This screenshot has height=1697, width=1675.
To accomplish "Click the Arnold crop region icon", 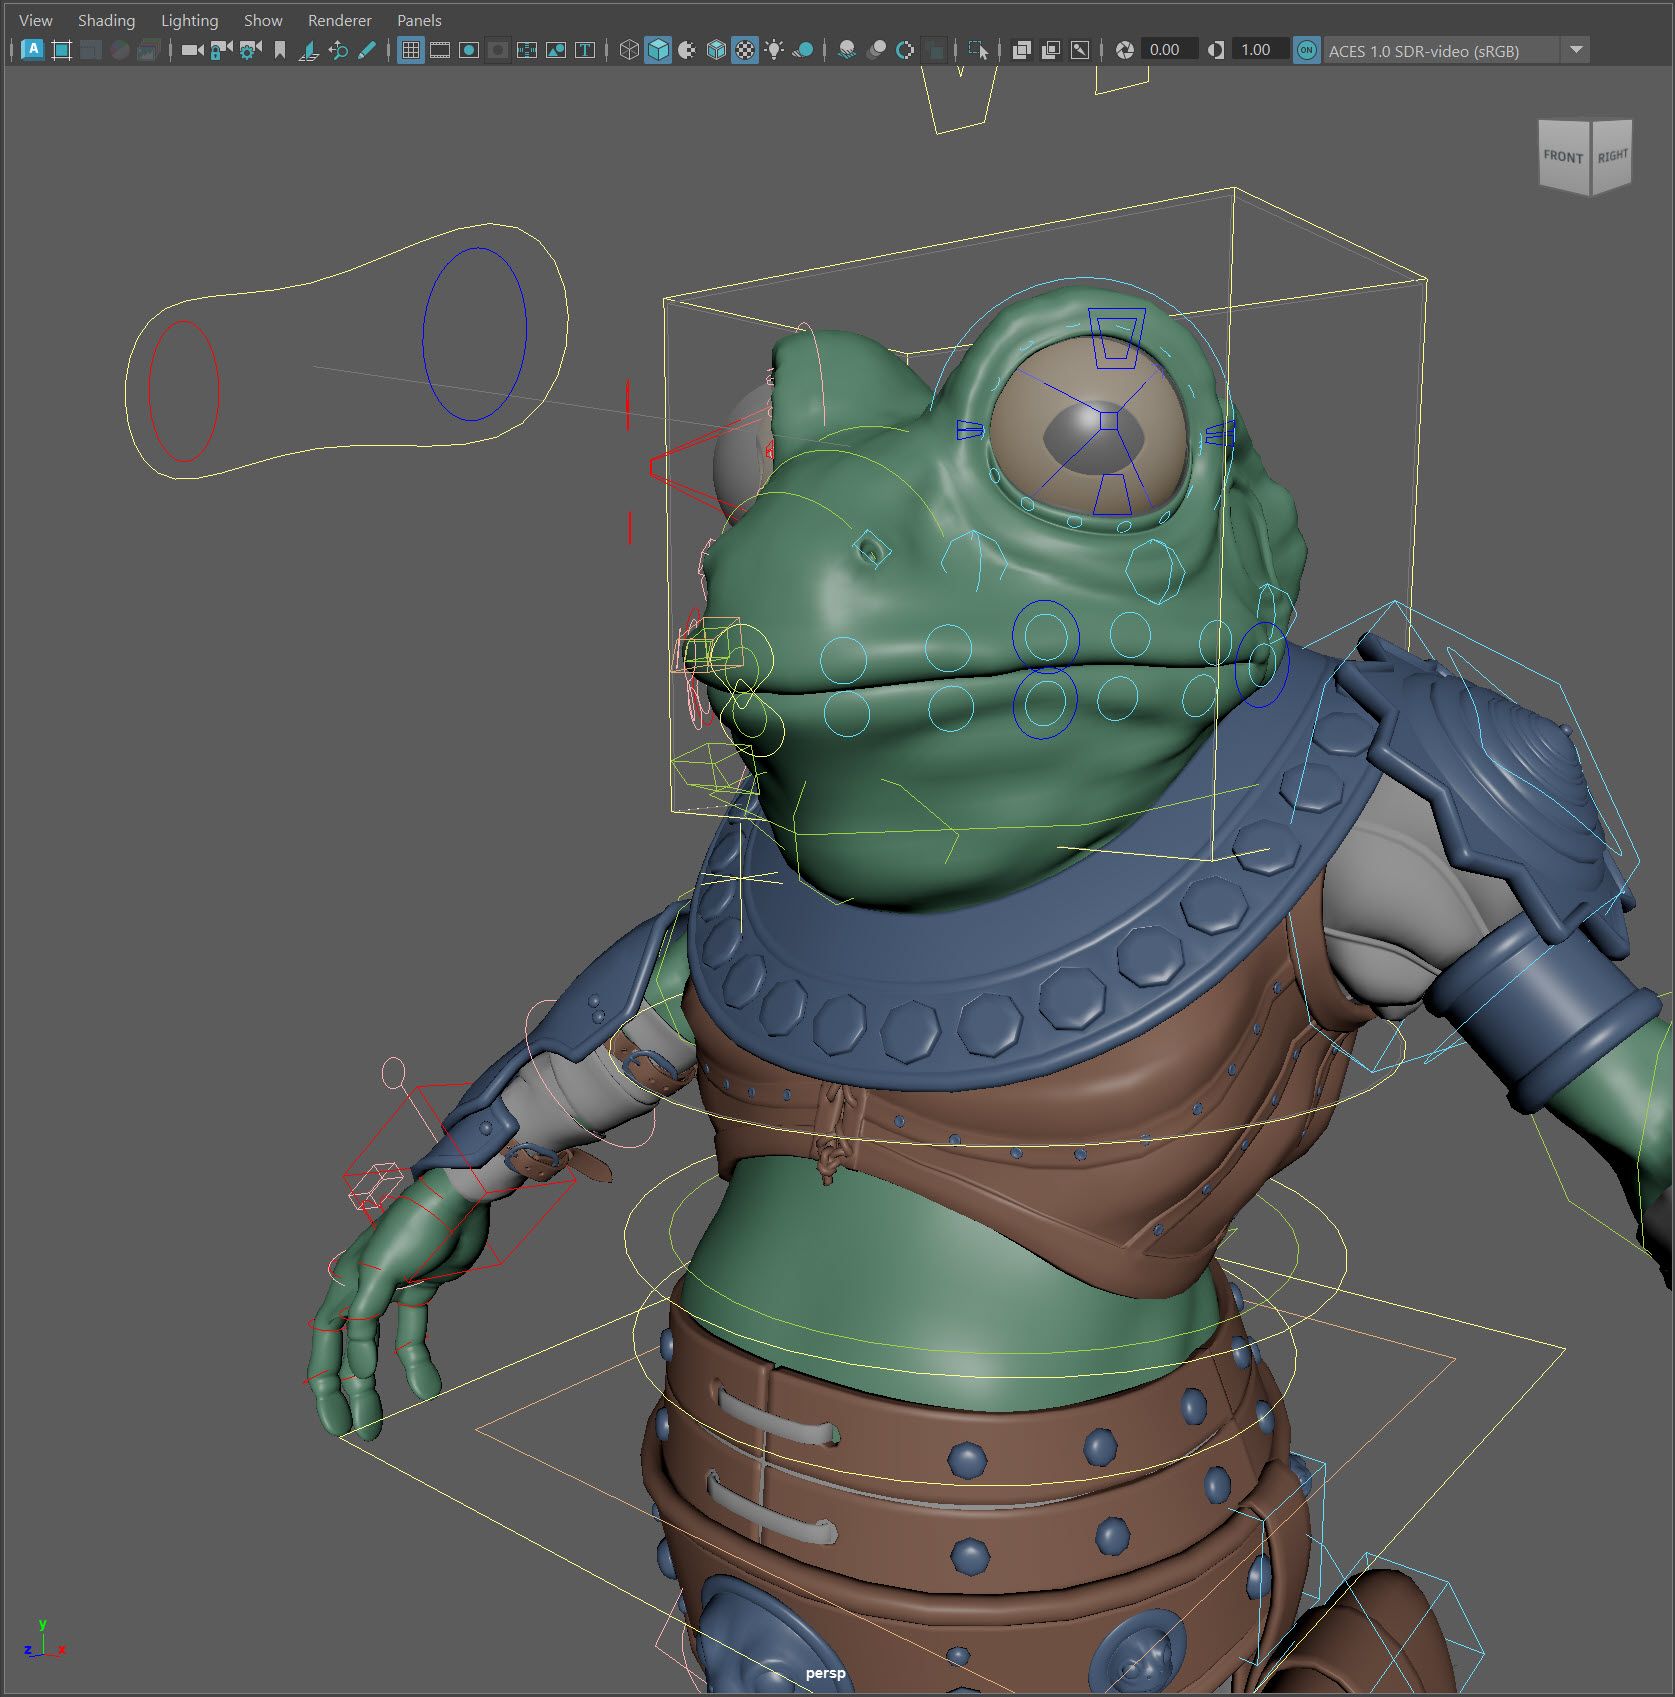I will click(x=61, y=49).
